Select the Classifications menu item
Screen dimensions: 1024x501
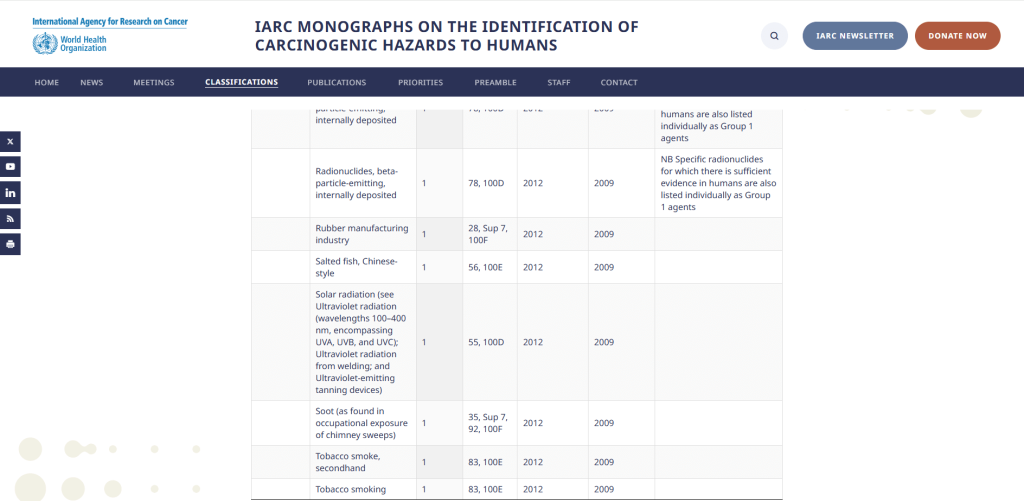point(241,82)
